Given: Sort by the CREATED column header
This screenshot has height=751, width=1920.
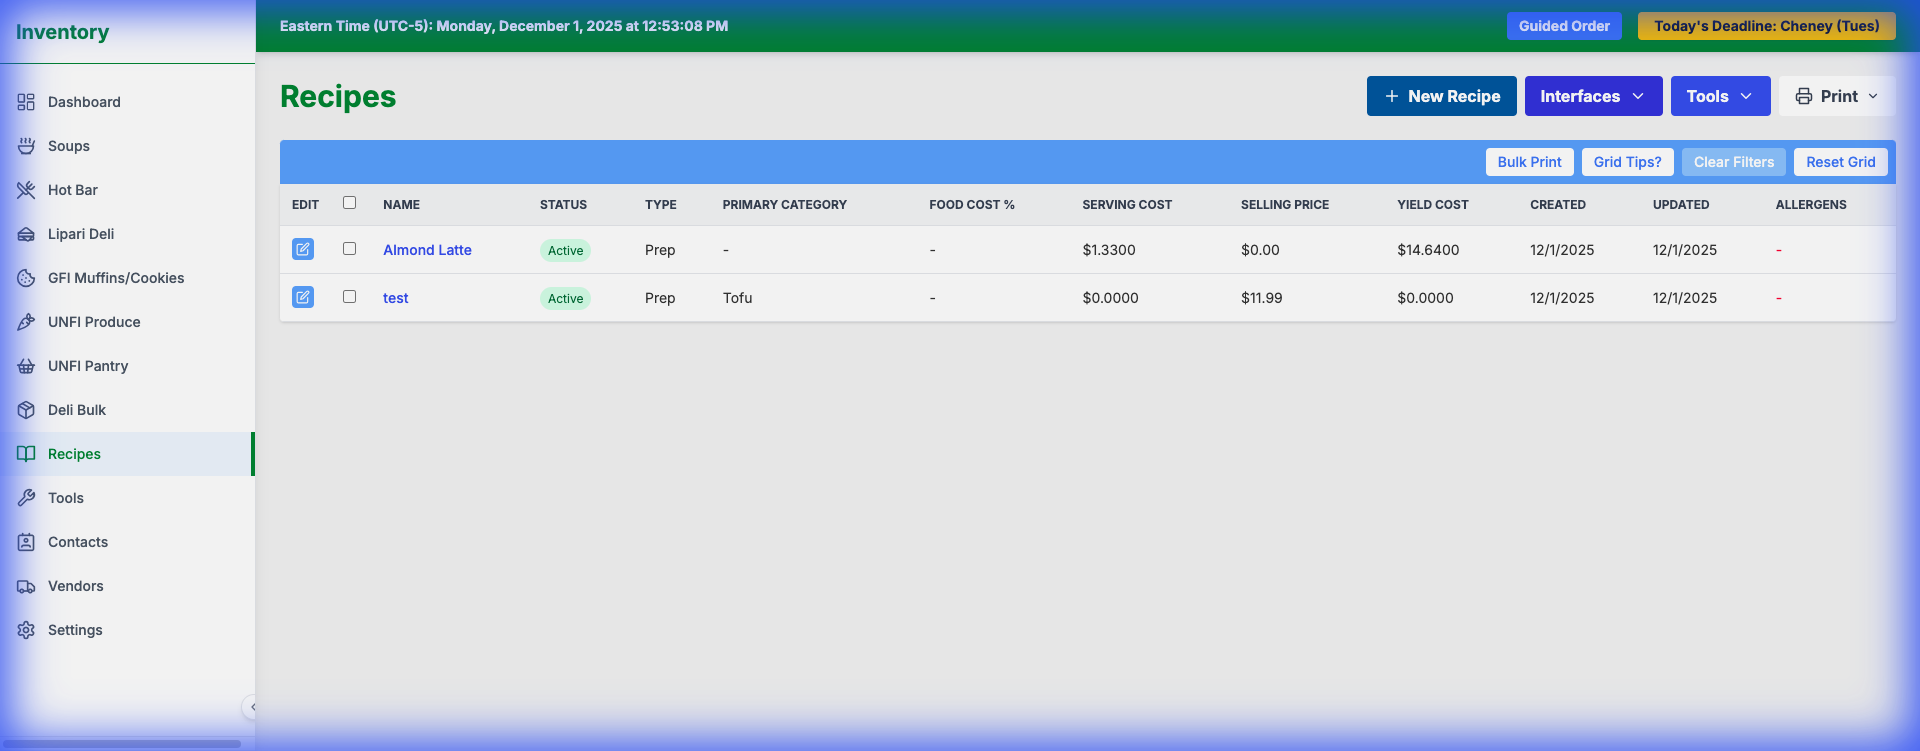Looking at the screenshot, I should [x=1558, y=204].
